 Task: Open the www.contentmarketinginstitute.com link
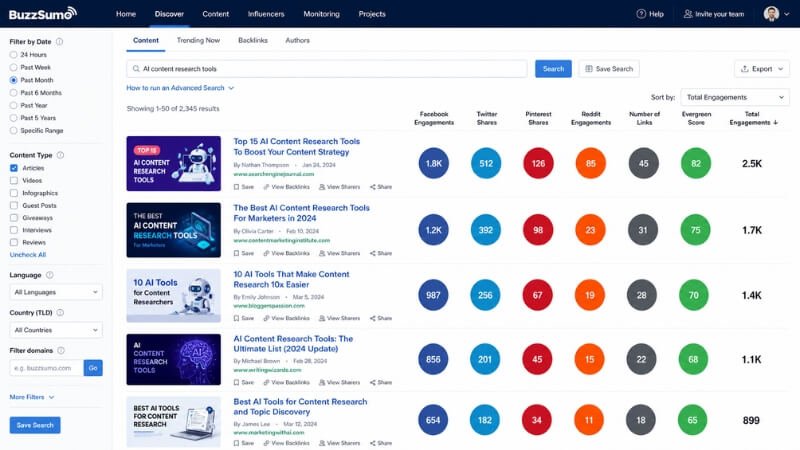[282, 240]
